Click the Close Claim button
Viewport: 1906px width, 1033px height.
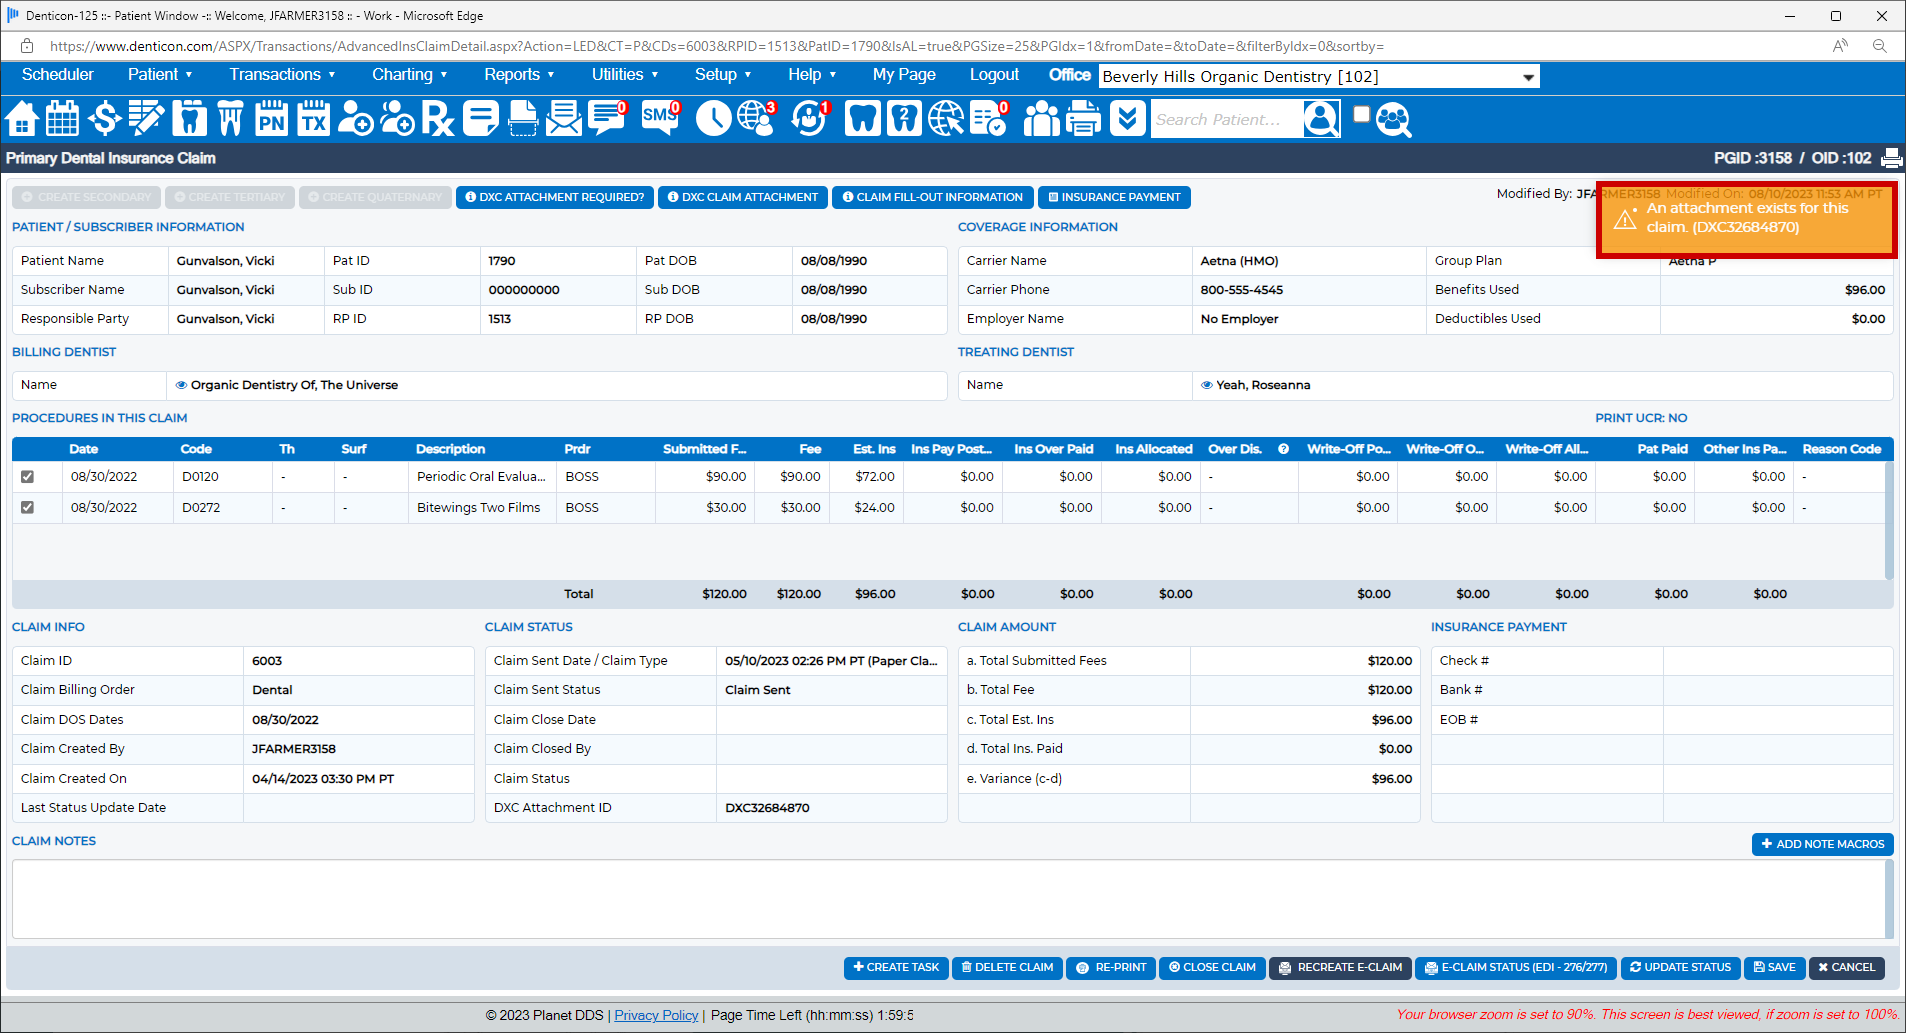pyautogui.click(x=1212, y=968)
